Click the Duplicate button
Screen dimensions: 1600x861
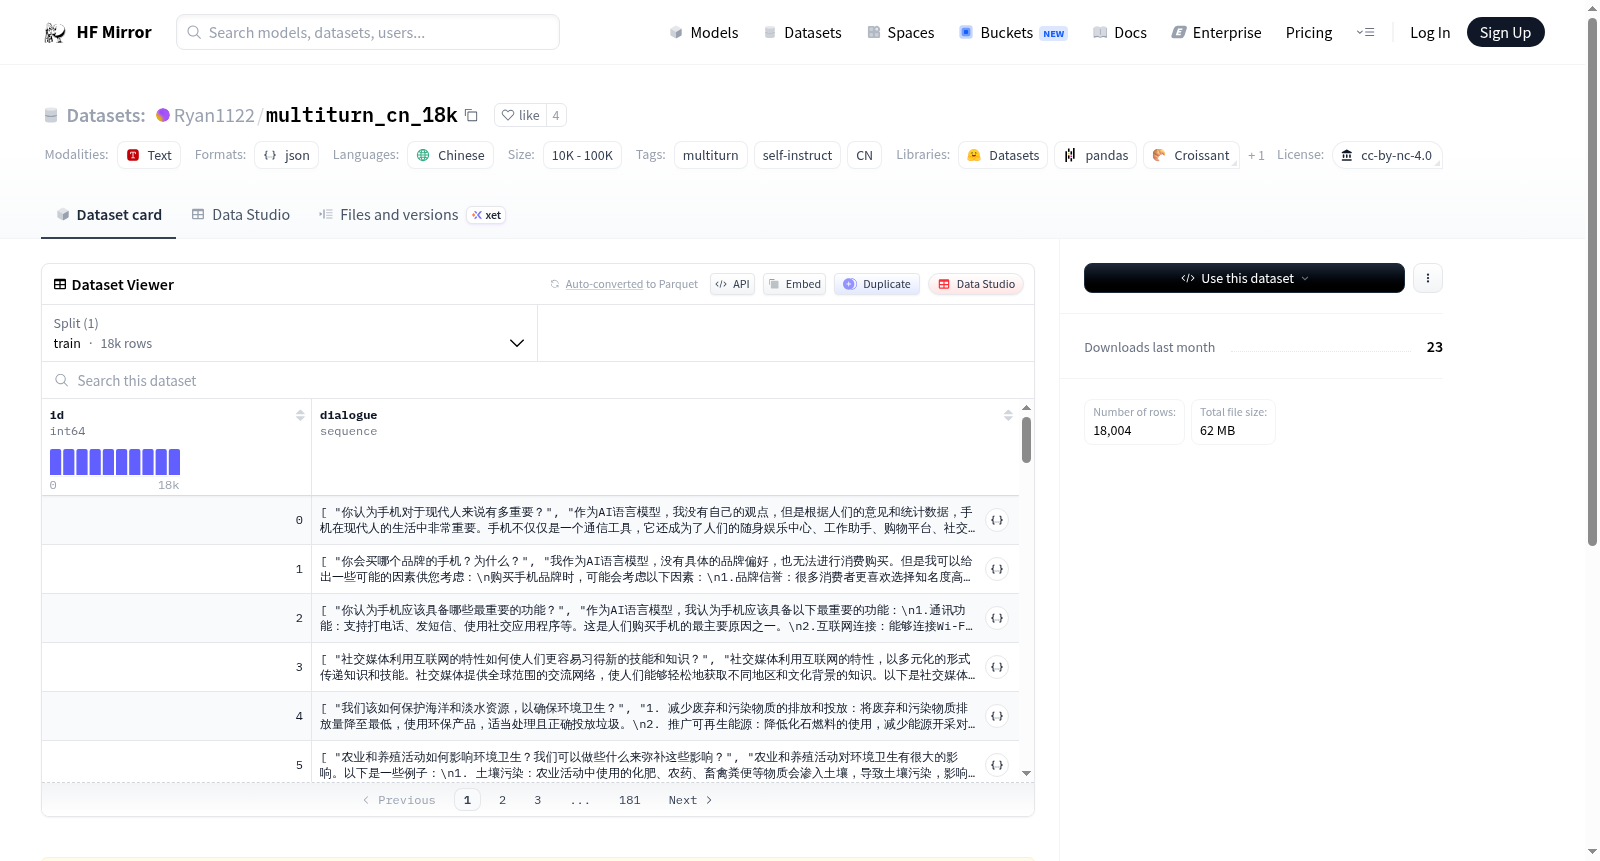click(x=877, y=284)
